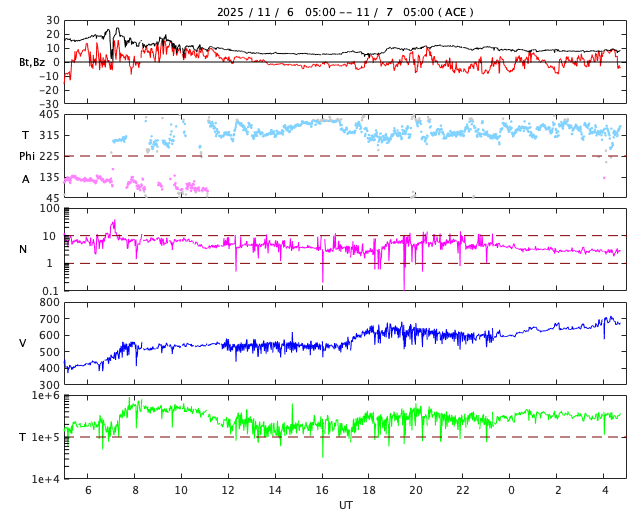Screen dimensions: 640x512
Task: Click the 300 value on the velocity axis
Action: (x=49, y=384)
